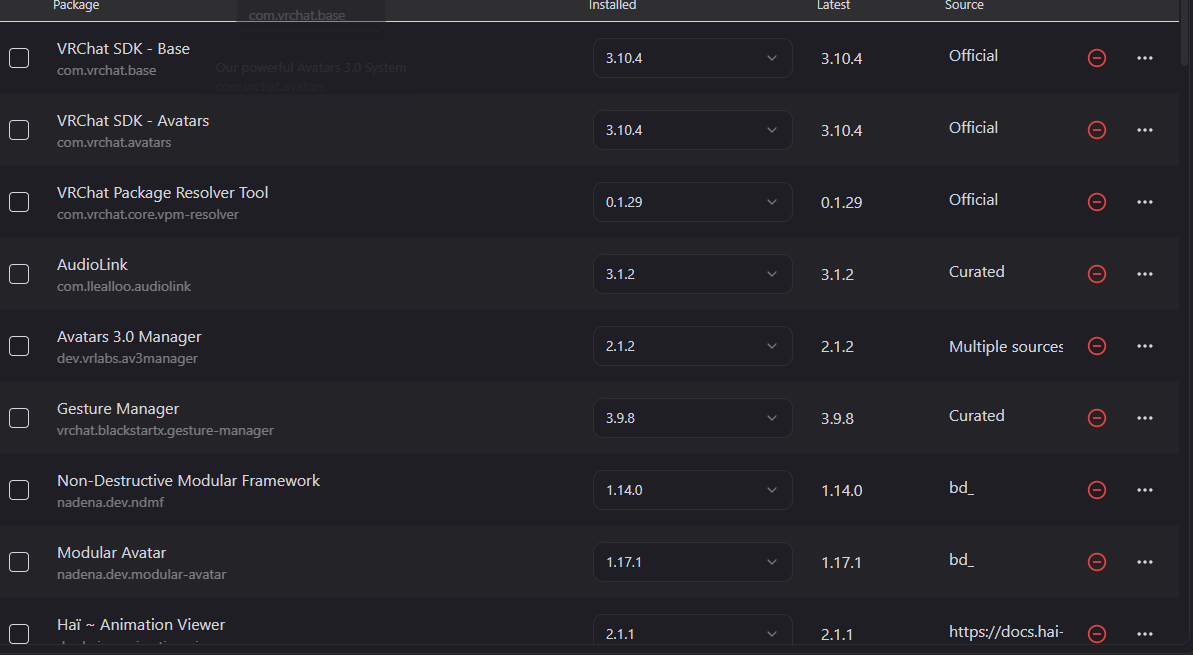
Task: Remove Non-Destructive Modular Framework package
Action: [x=1096, y=490]
